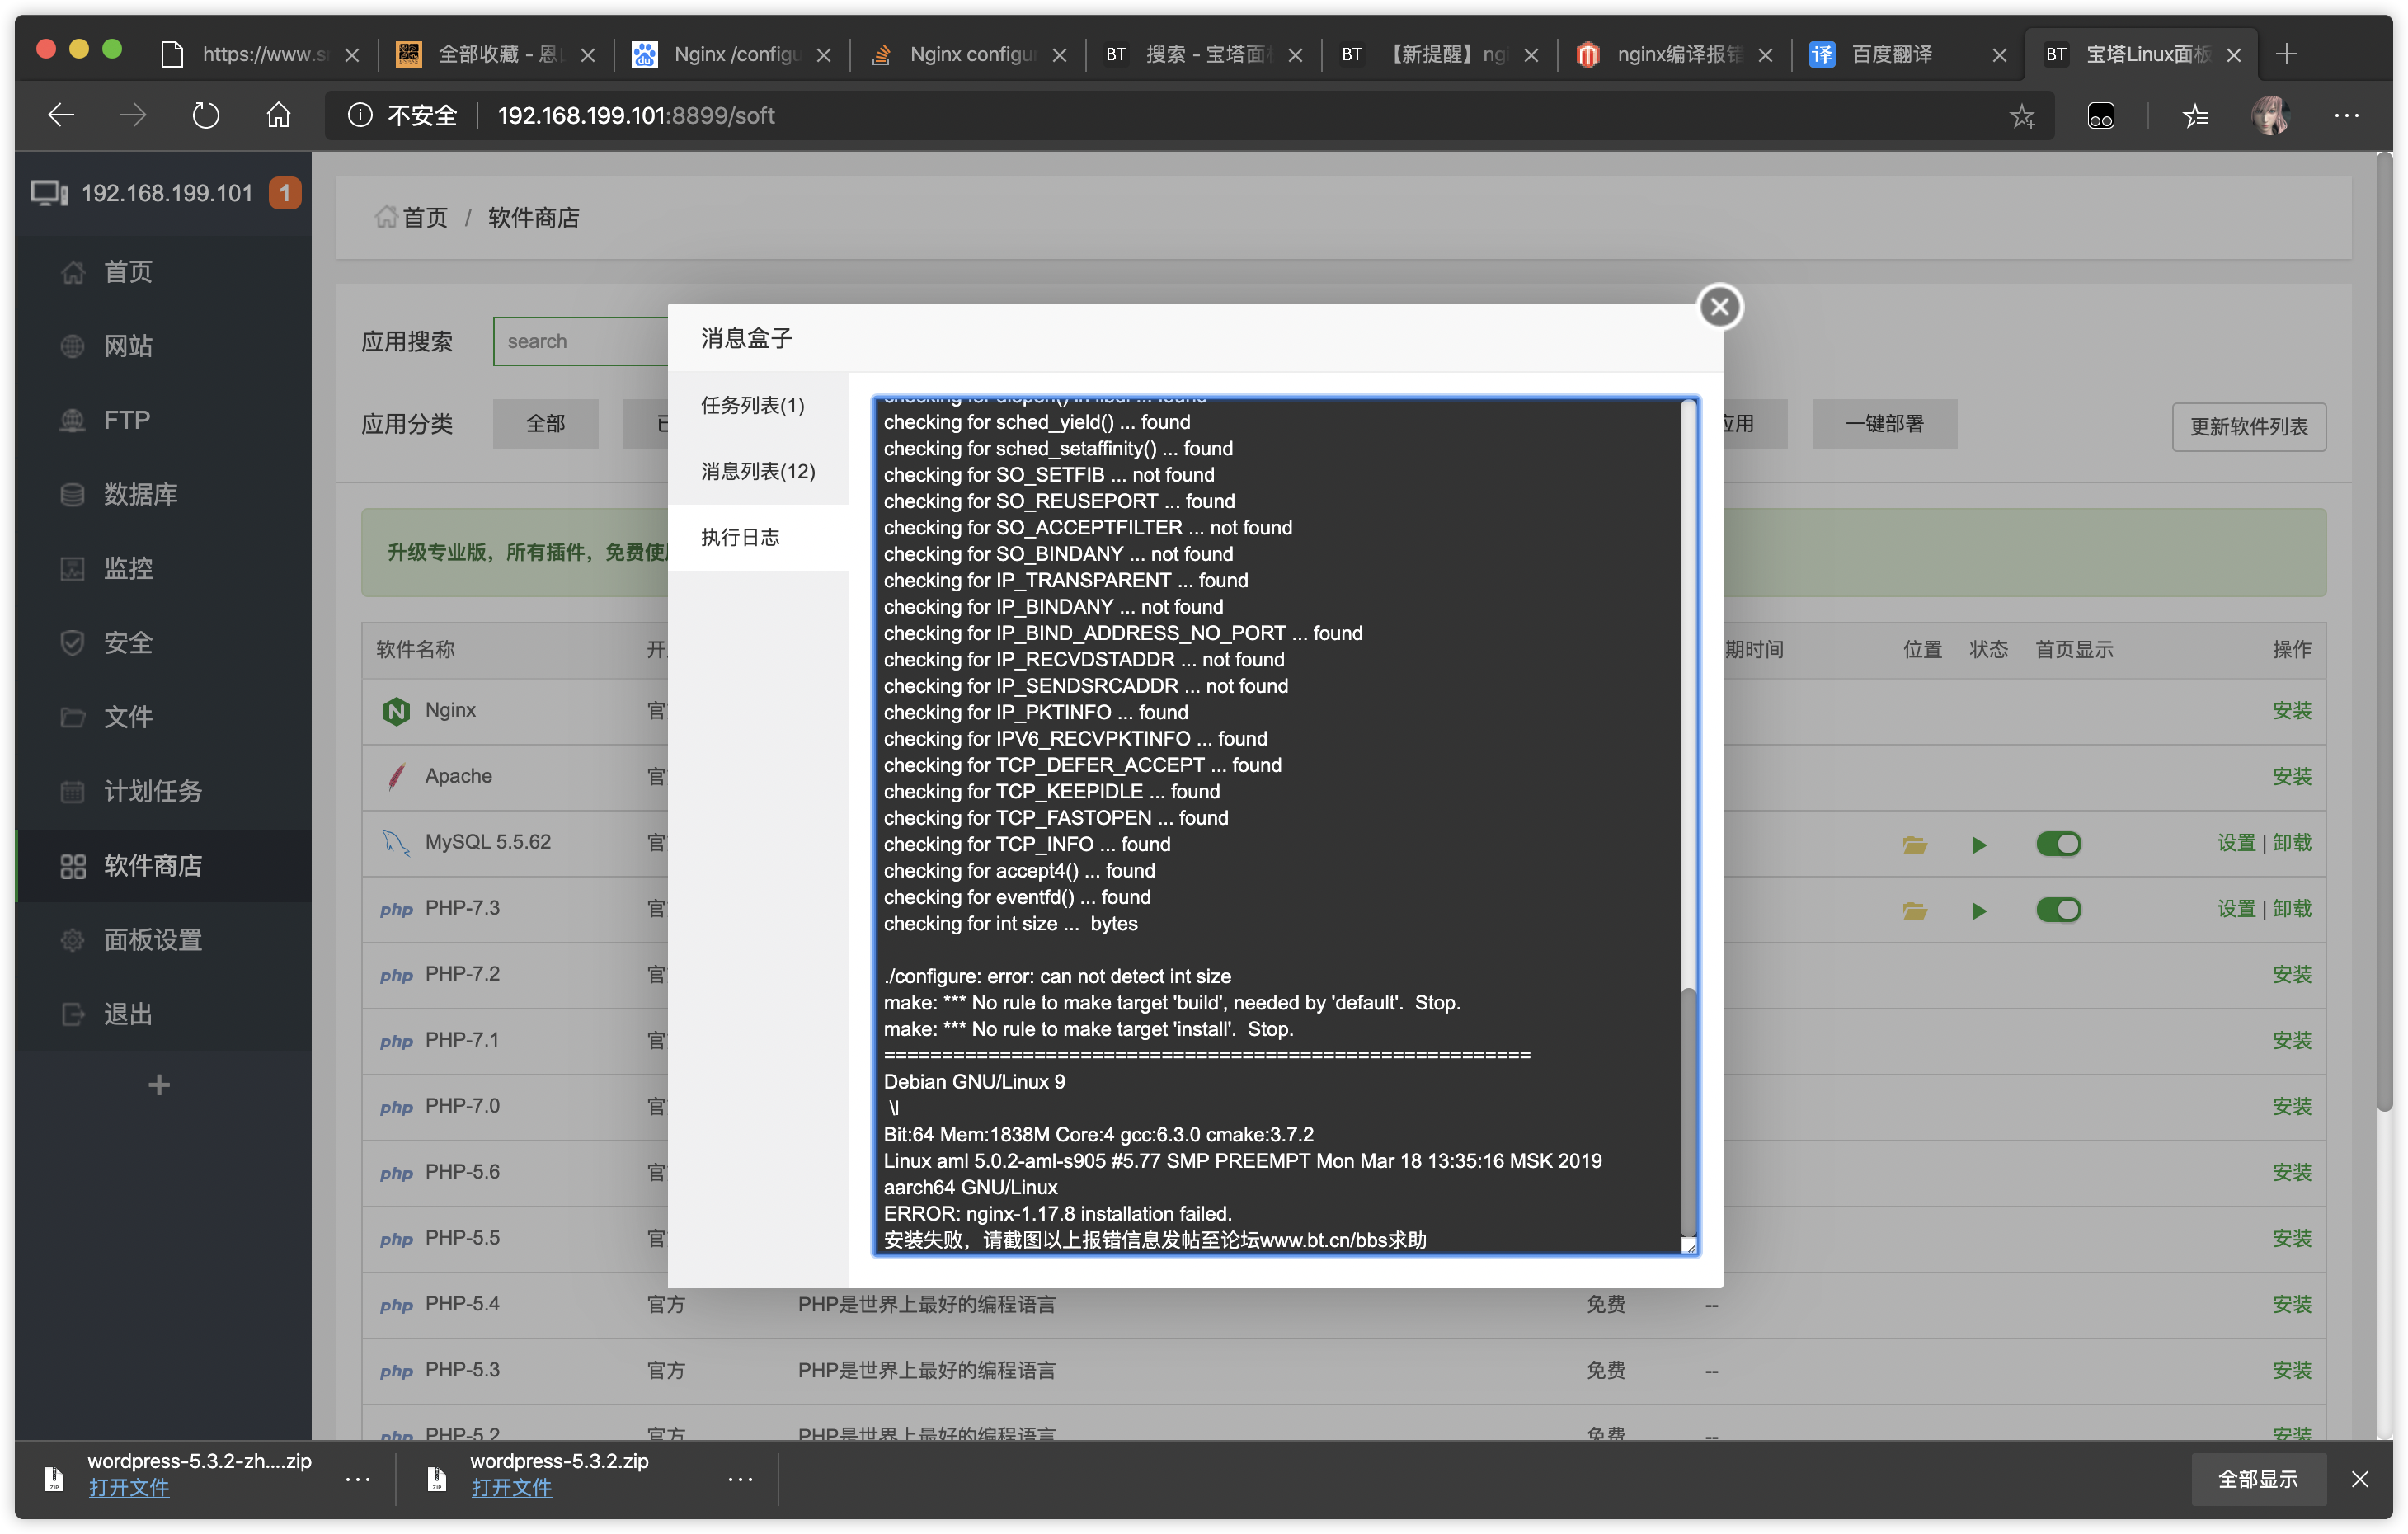This screenshot has height=1534, width=2408.
Task: Open the 监控 monitoring section
Action: click(x=130, y=568)
